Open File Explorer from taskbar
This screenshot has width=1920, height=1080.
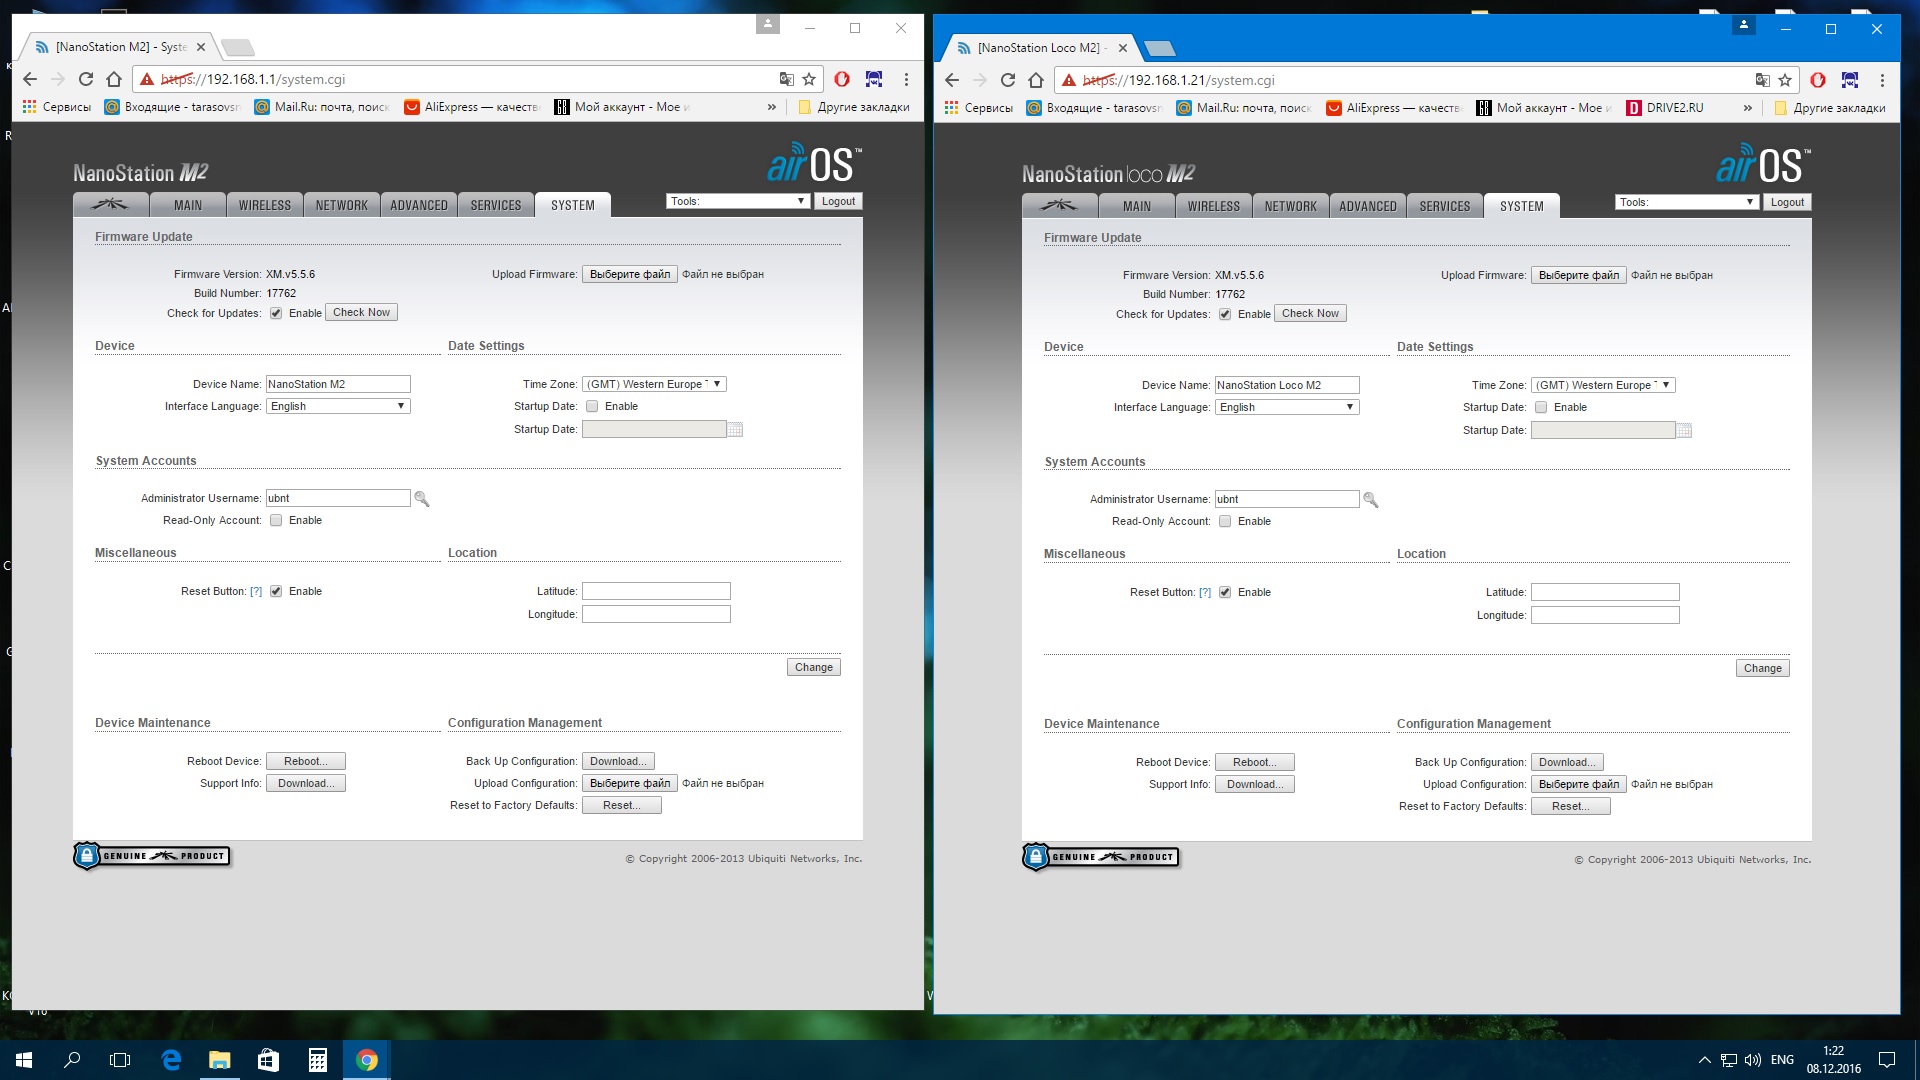[219, 1060]
